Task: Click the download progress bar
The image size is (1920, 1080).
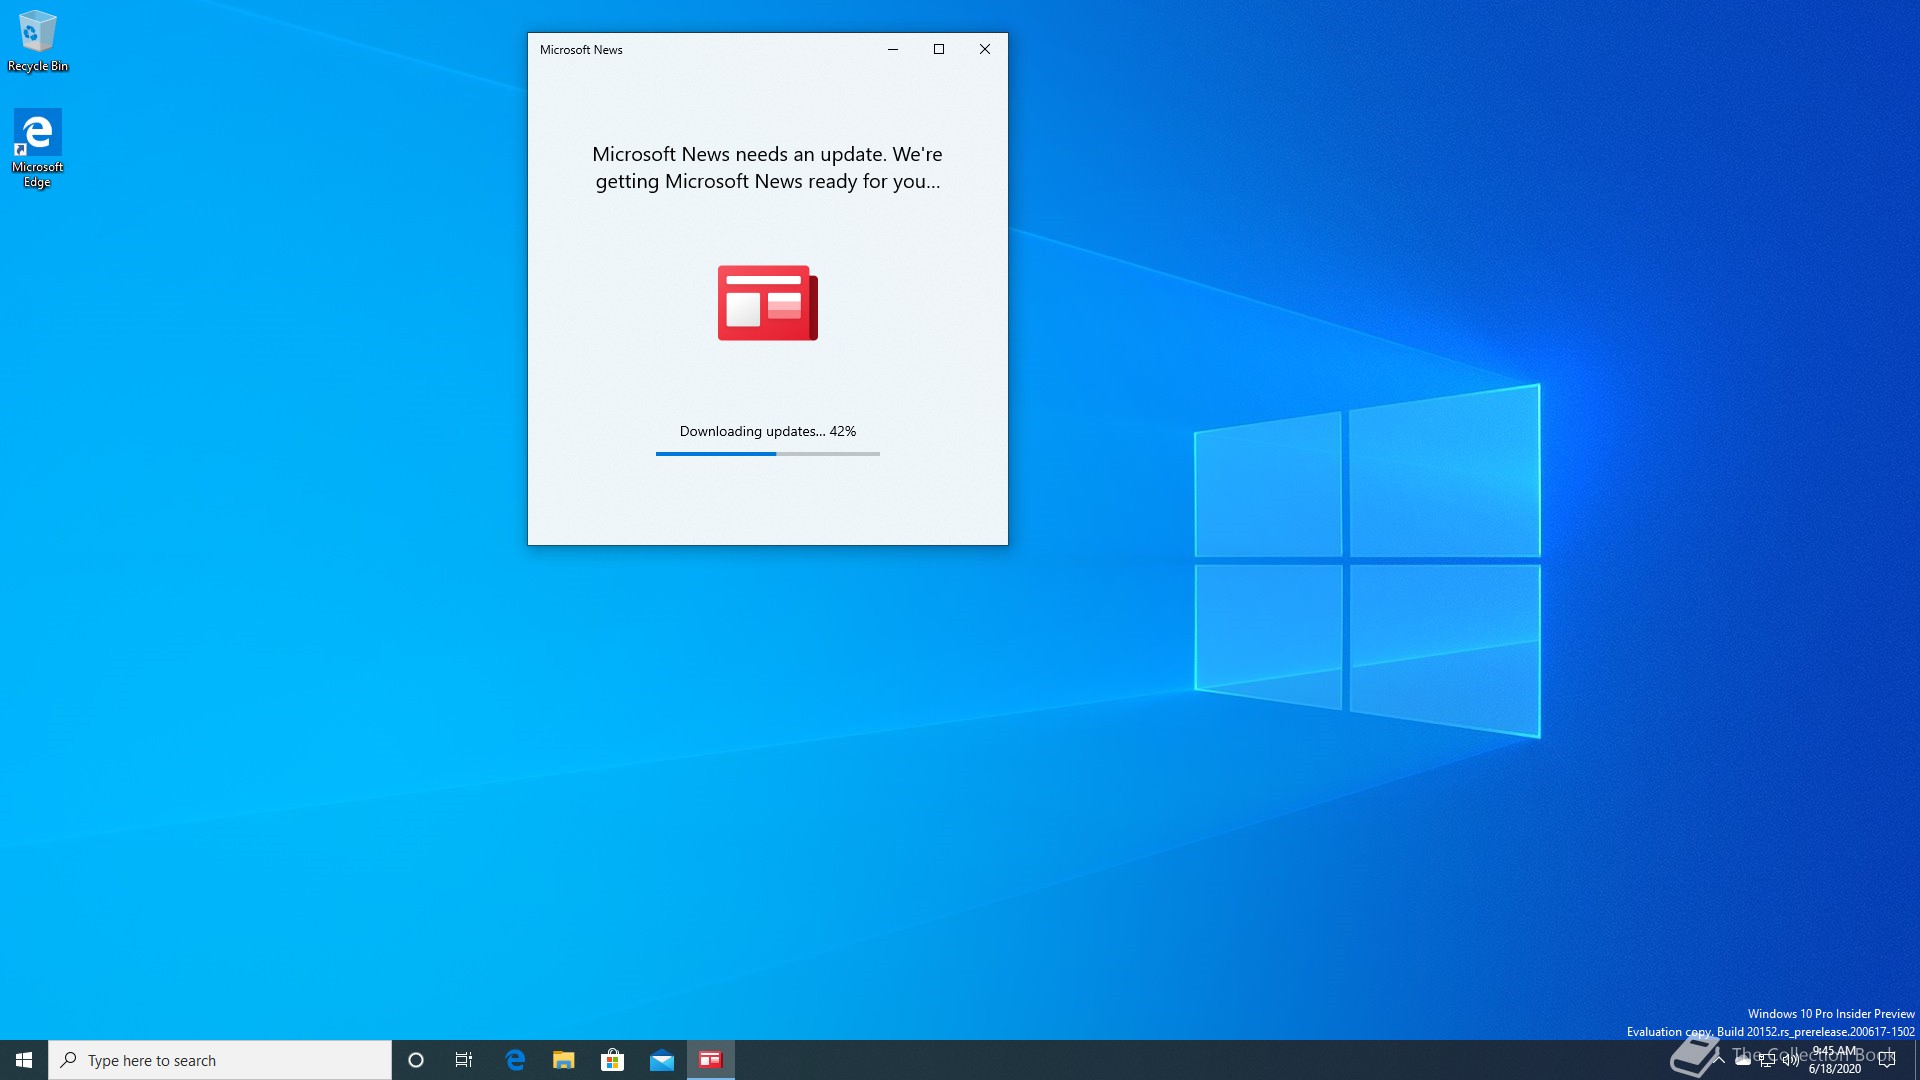Action: [x=768, y=454]
